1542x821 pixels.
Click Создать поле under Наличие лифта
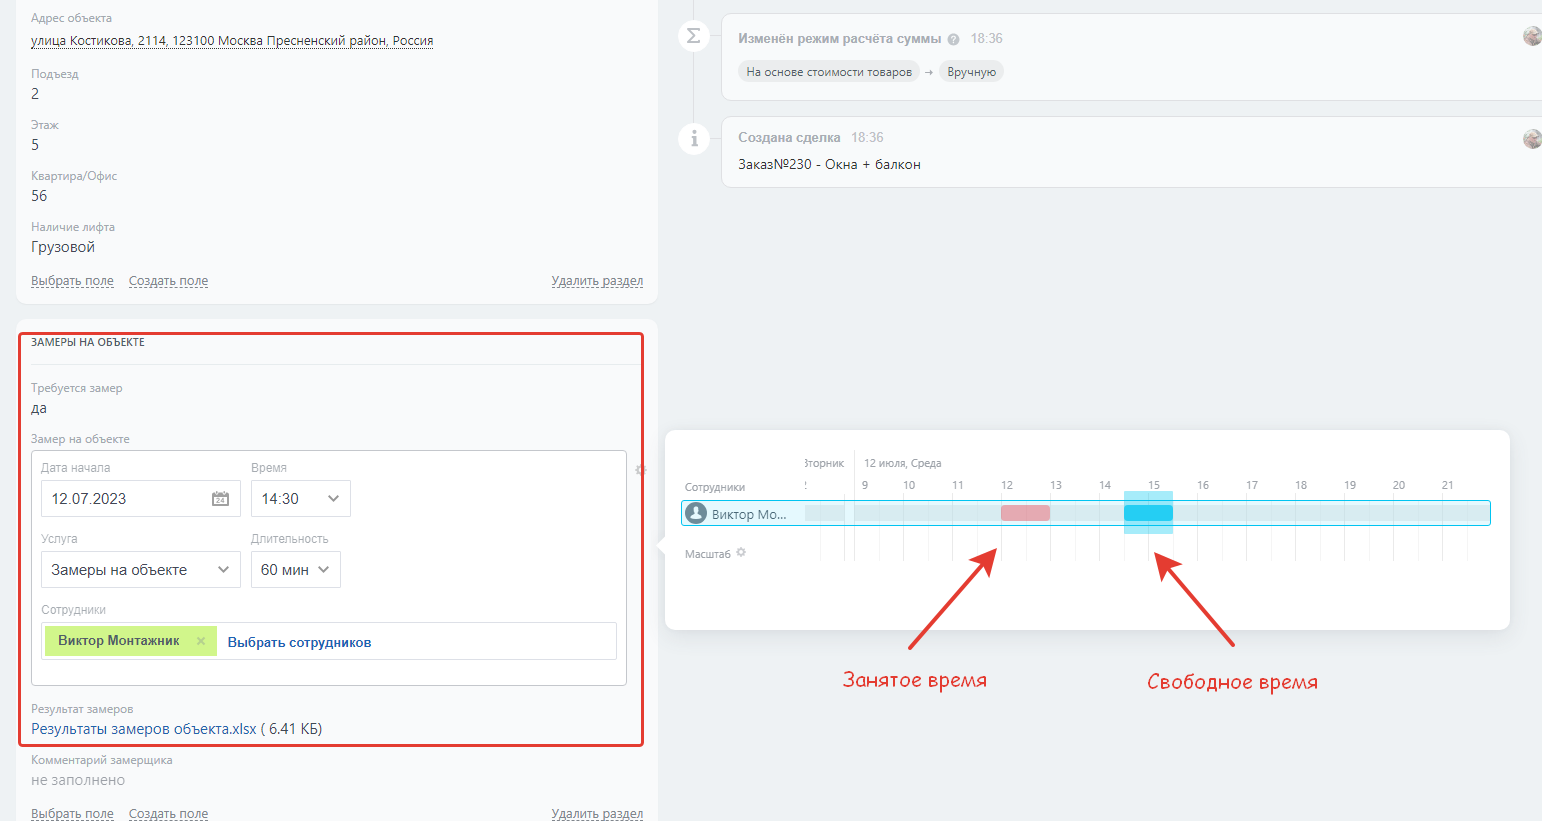(x=168, y=281)
